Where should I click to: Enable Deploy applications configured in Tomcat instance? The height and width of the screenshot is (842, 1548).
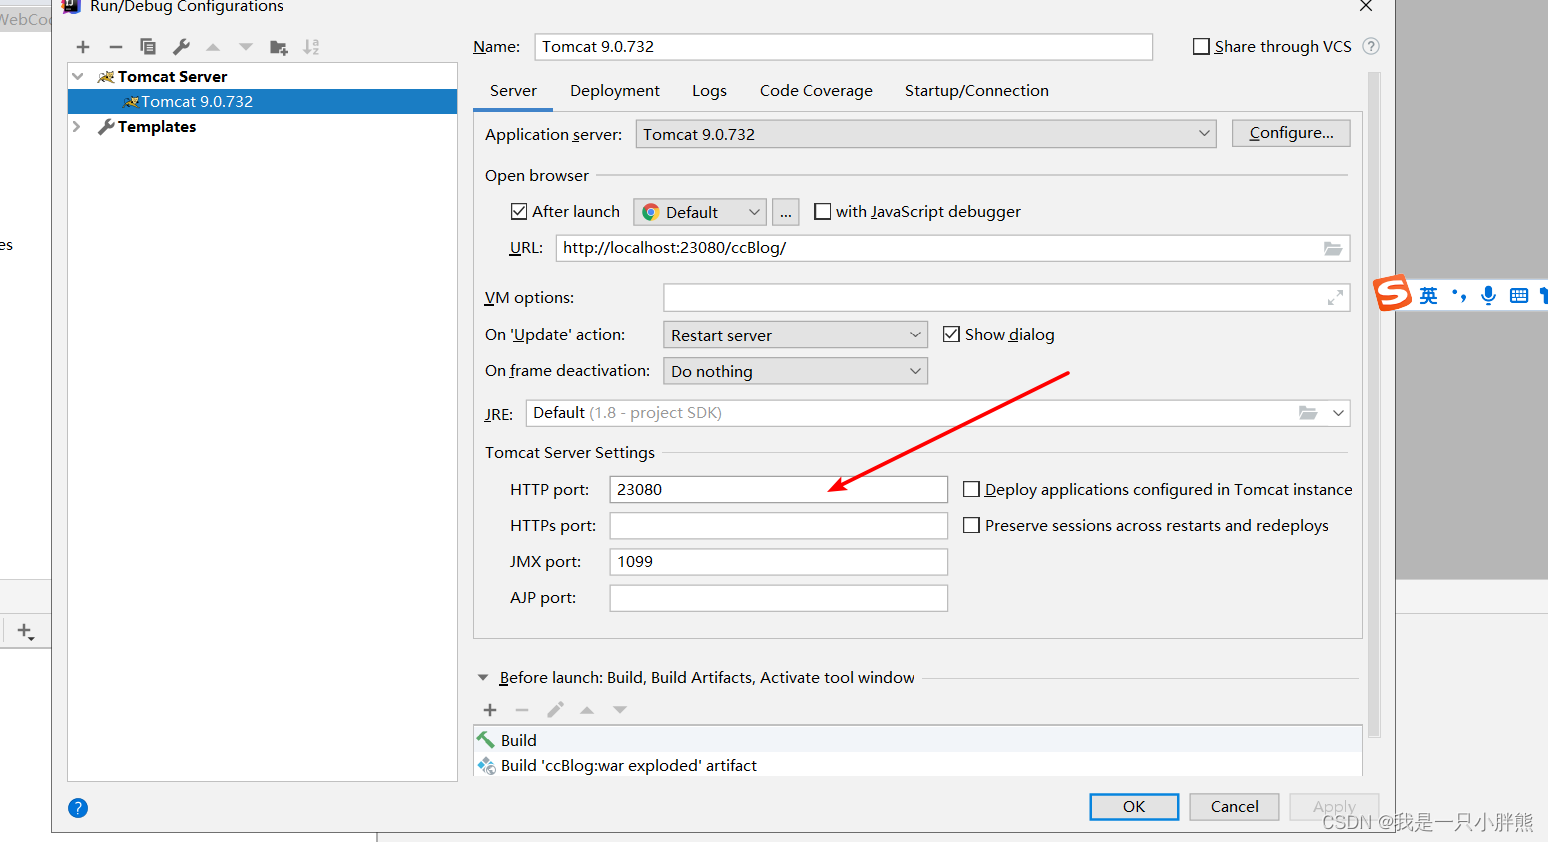coord(971,489)
